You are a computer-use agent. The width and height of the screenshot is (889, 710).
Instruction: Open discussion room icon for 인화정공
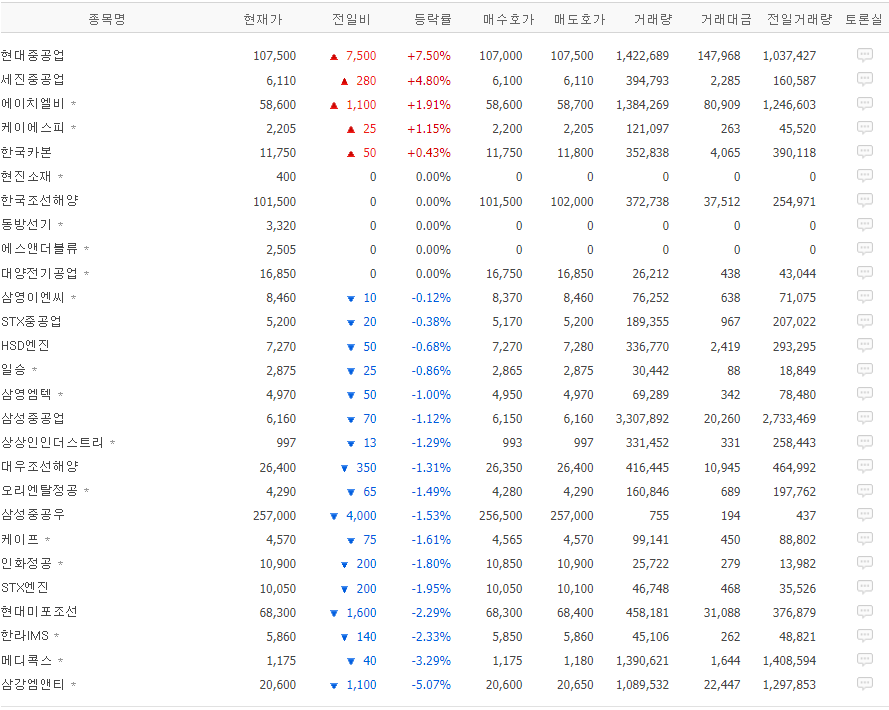(x=865, y=563)
